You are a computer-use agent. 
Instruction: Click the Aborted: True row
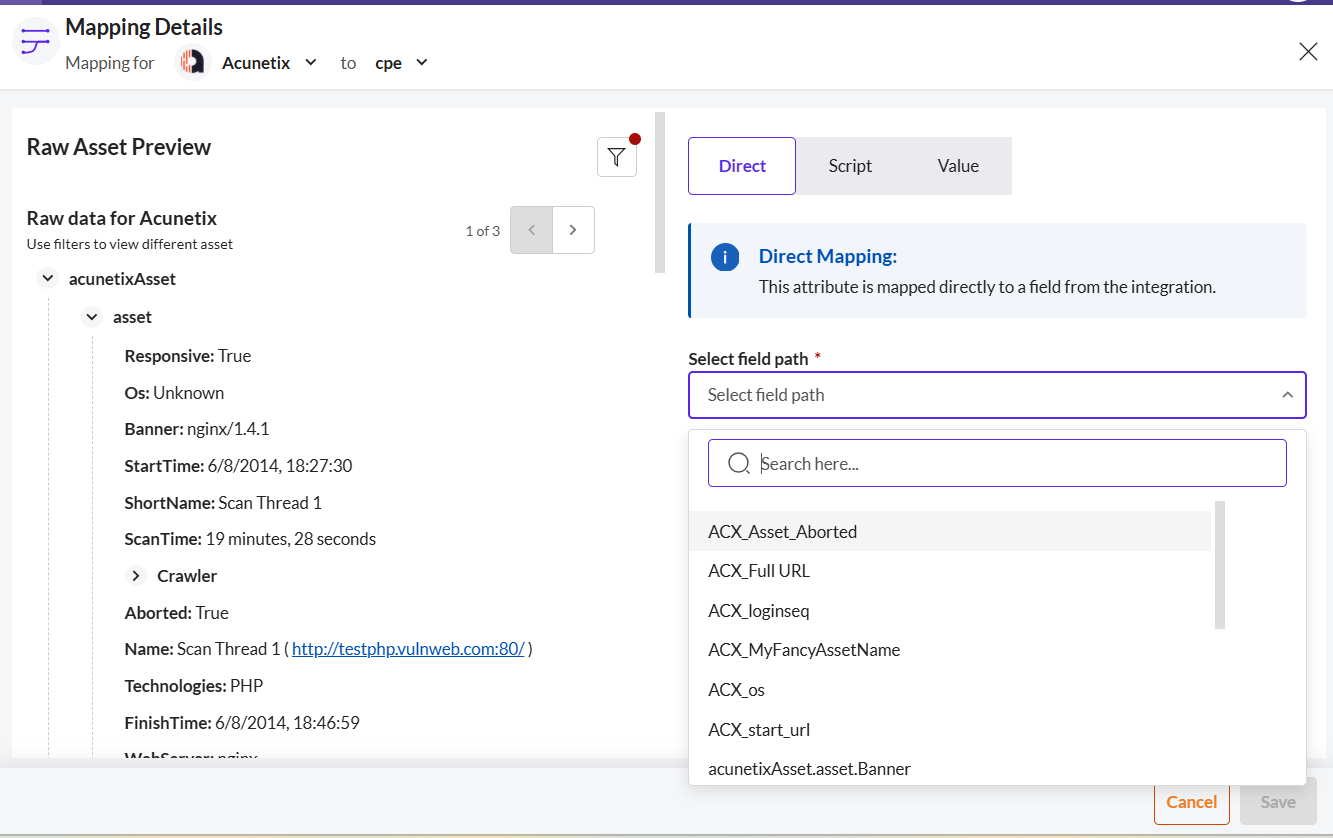tap(177, 613)
